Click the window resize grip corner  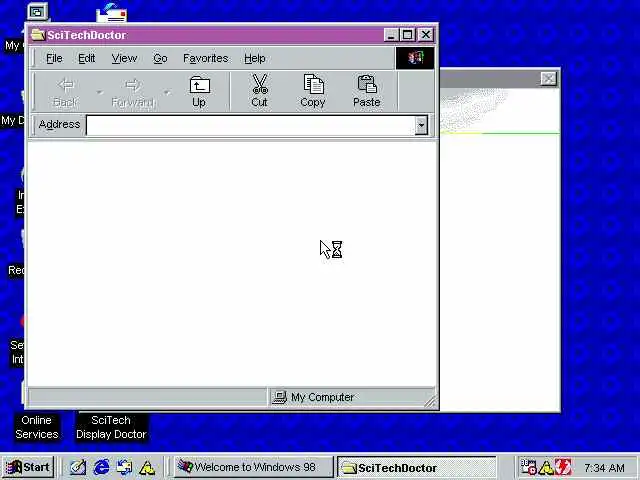click(x=430, y=402)
